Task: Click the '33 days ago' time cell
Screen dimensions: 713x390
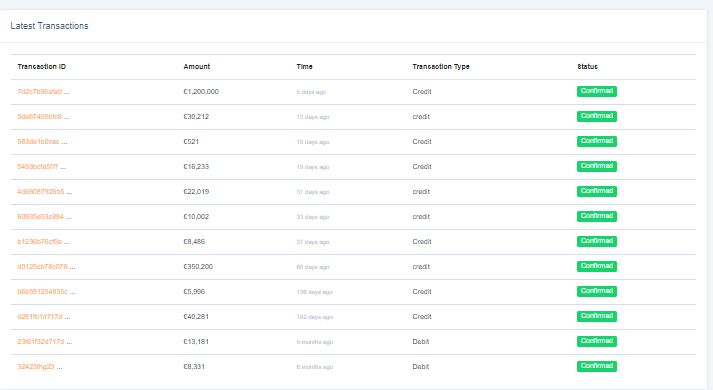Action: (313, 217)
